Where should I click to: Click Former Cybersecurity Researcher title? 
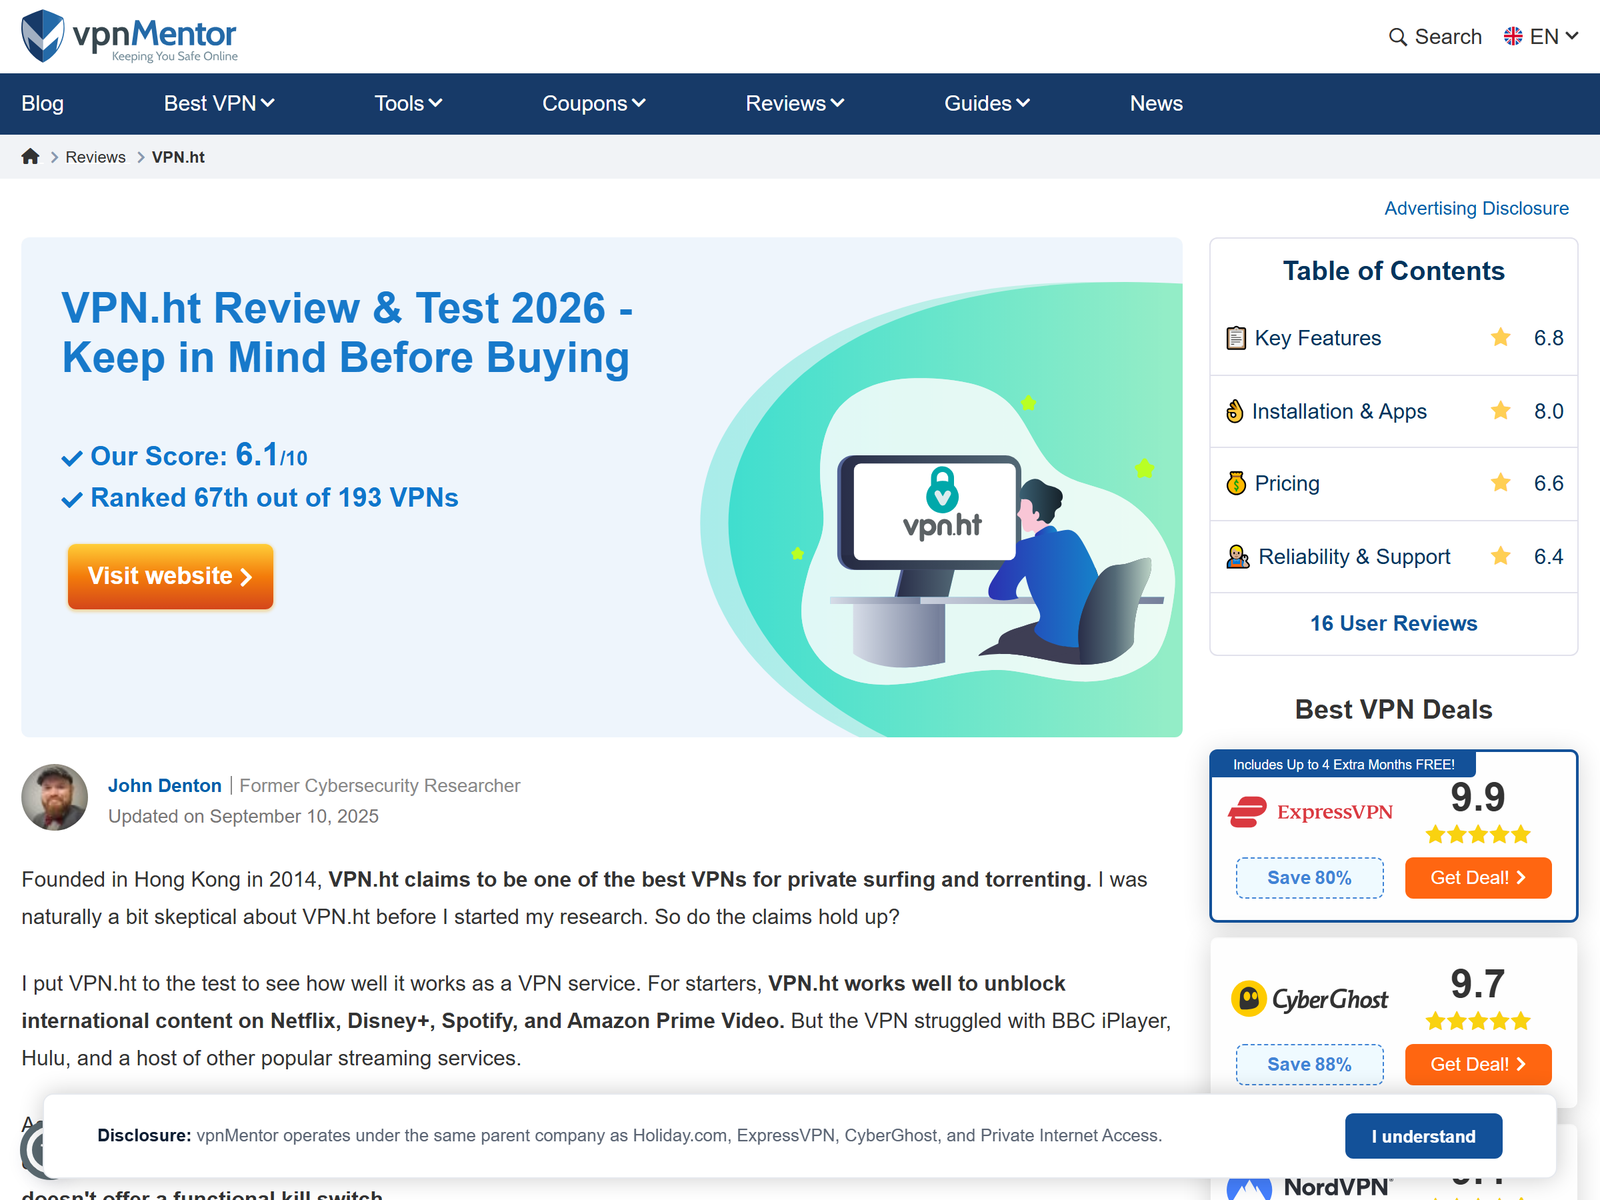pos(380,786)
